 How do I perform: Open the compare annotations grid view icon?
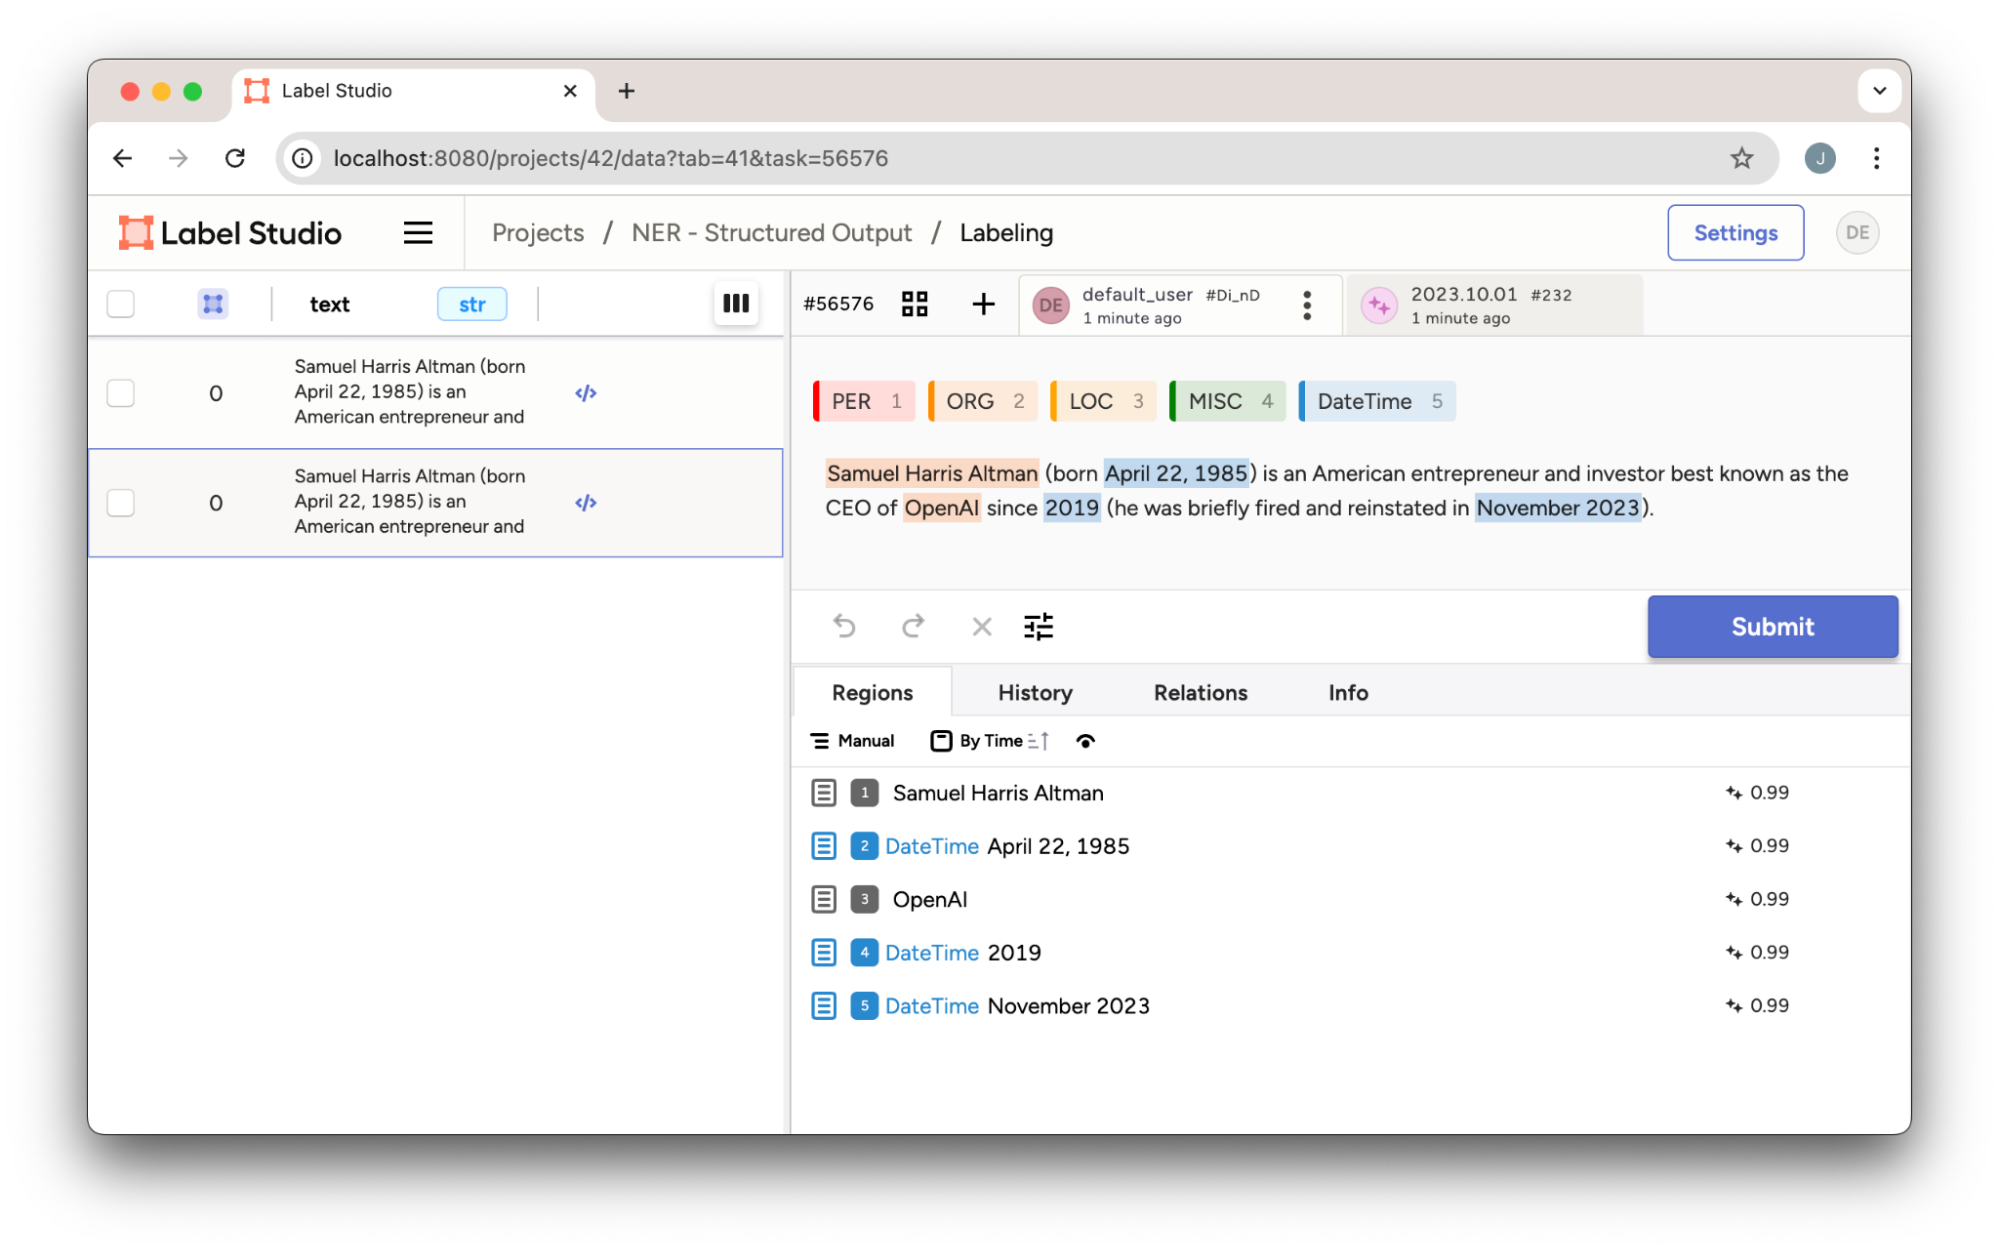coord(914,304)
